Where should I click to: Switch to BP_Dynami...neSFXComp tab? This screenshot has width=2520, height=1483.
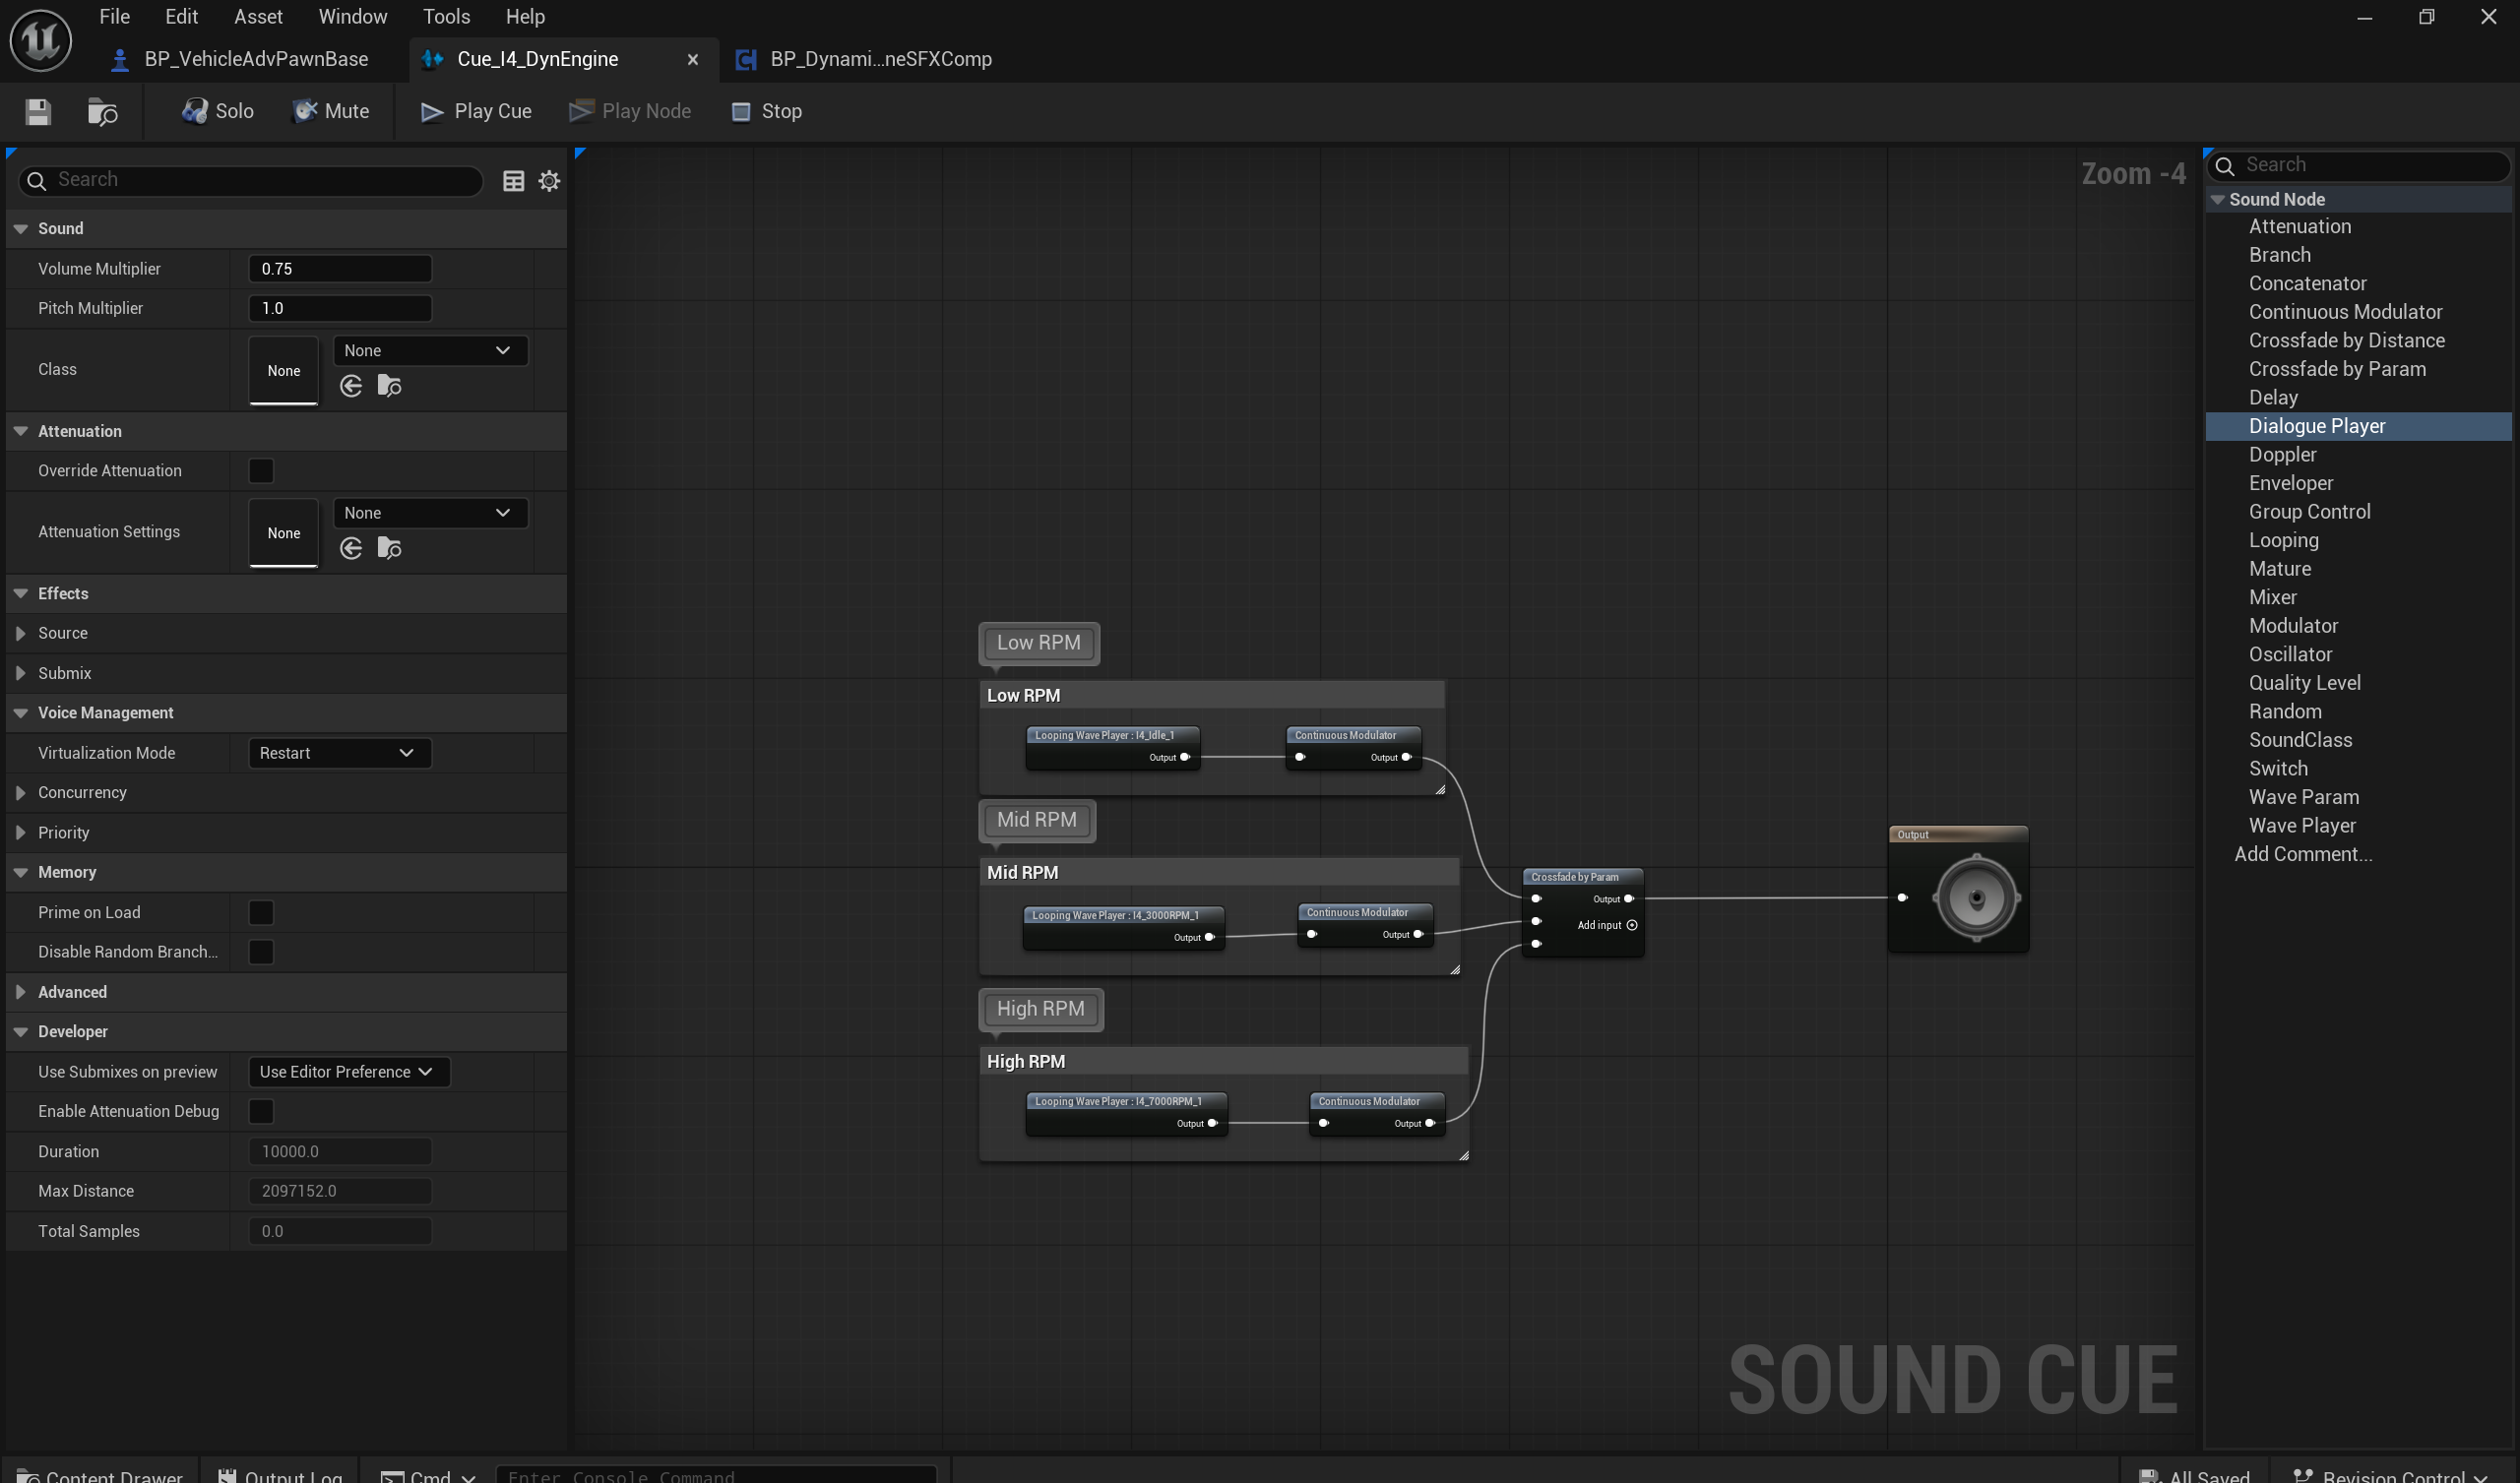(865, 59)
